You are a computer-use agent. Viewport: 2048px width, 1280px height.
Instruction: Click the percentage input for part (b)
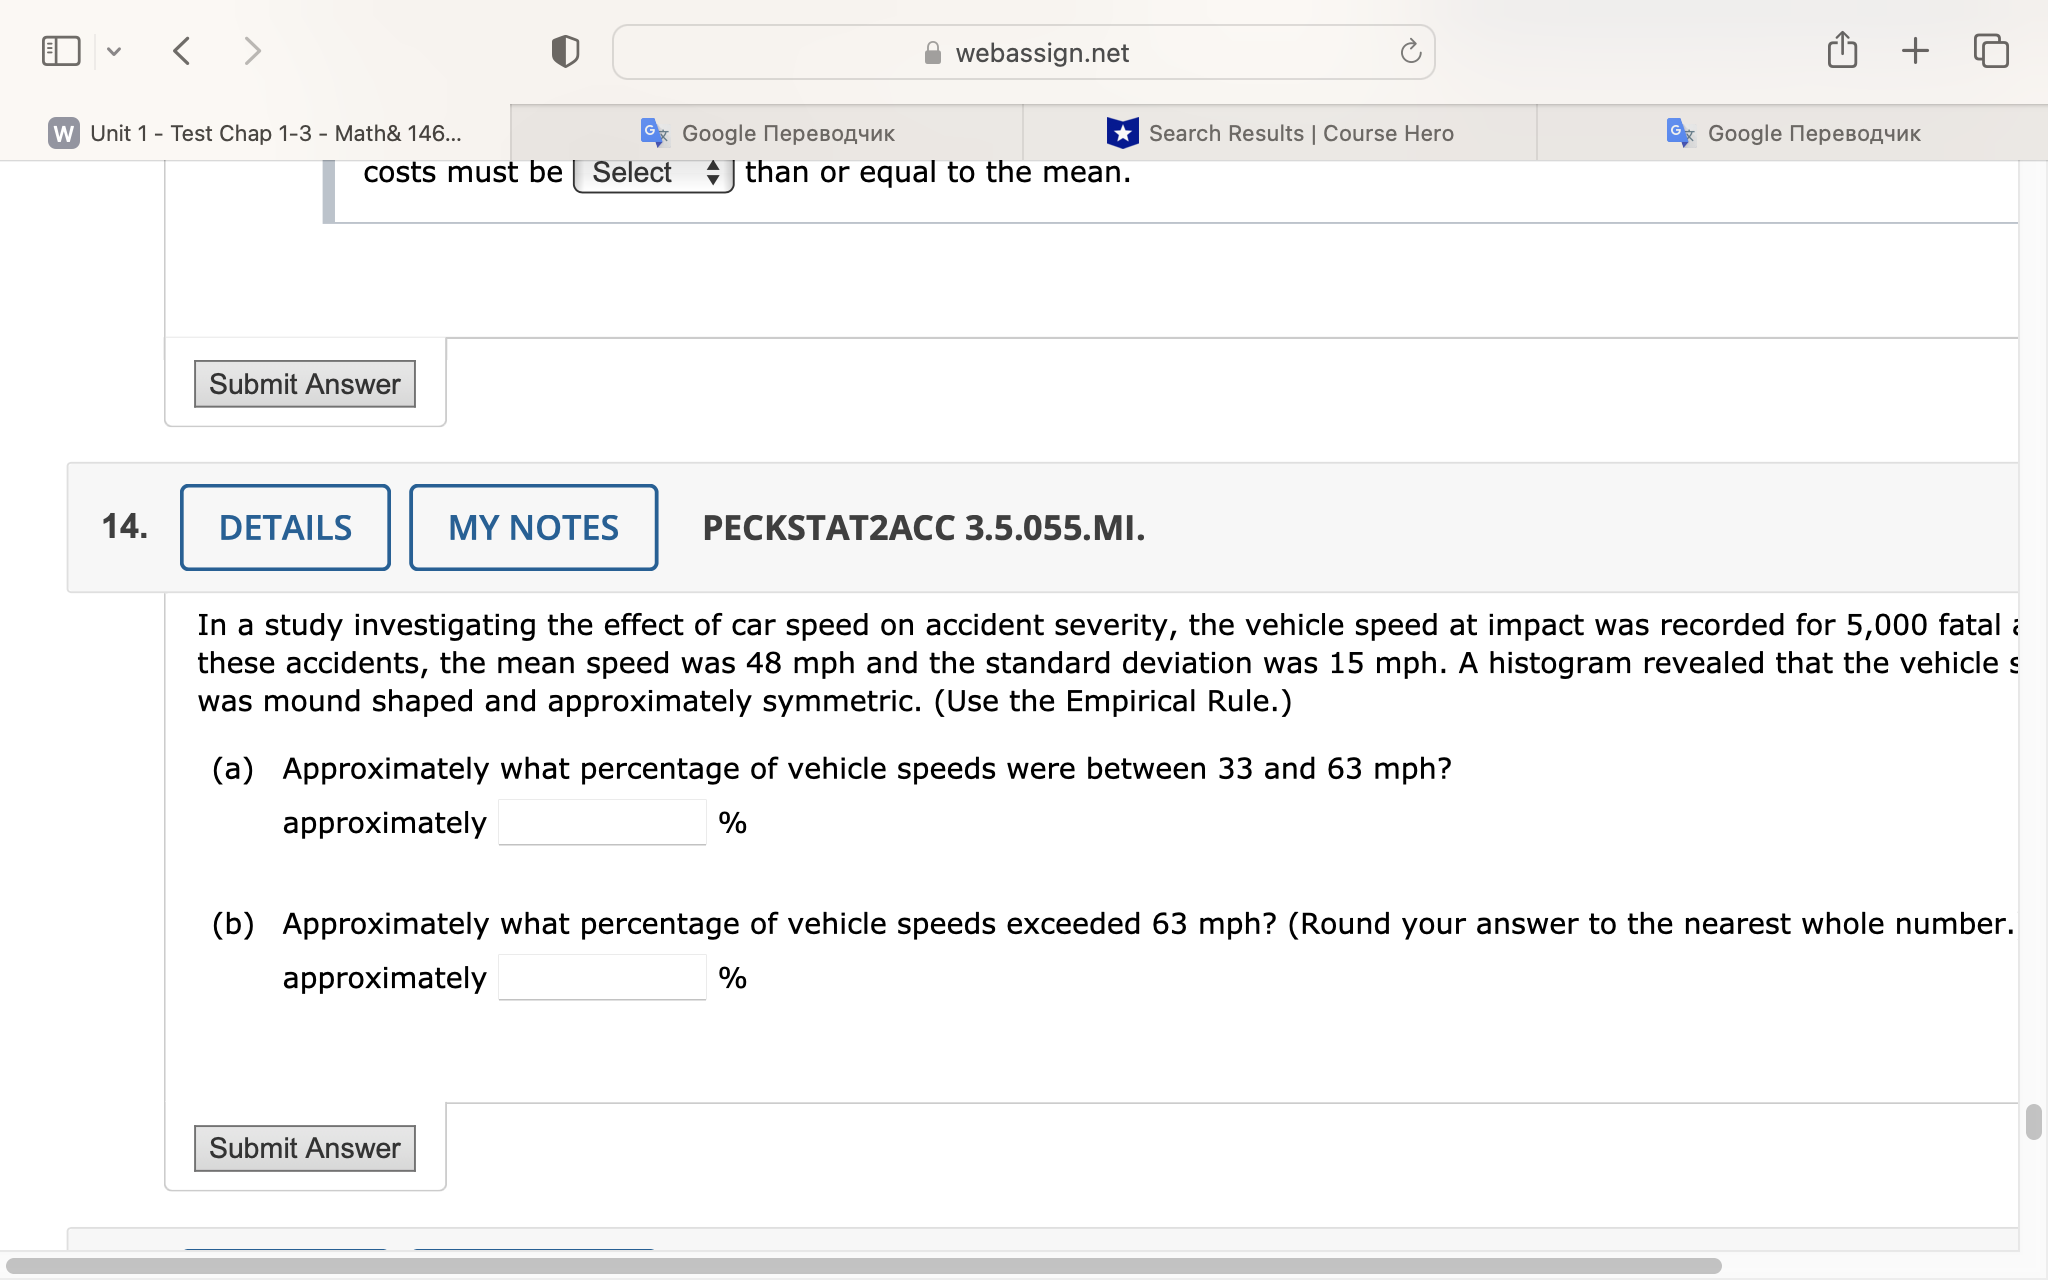(601, 976)
